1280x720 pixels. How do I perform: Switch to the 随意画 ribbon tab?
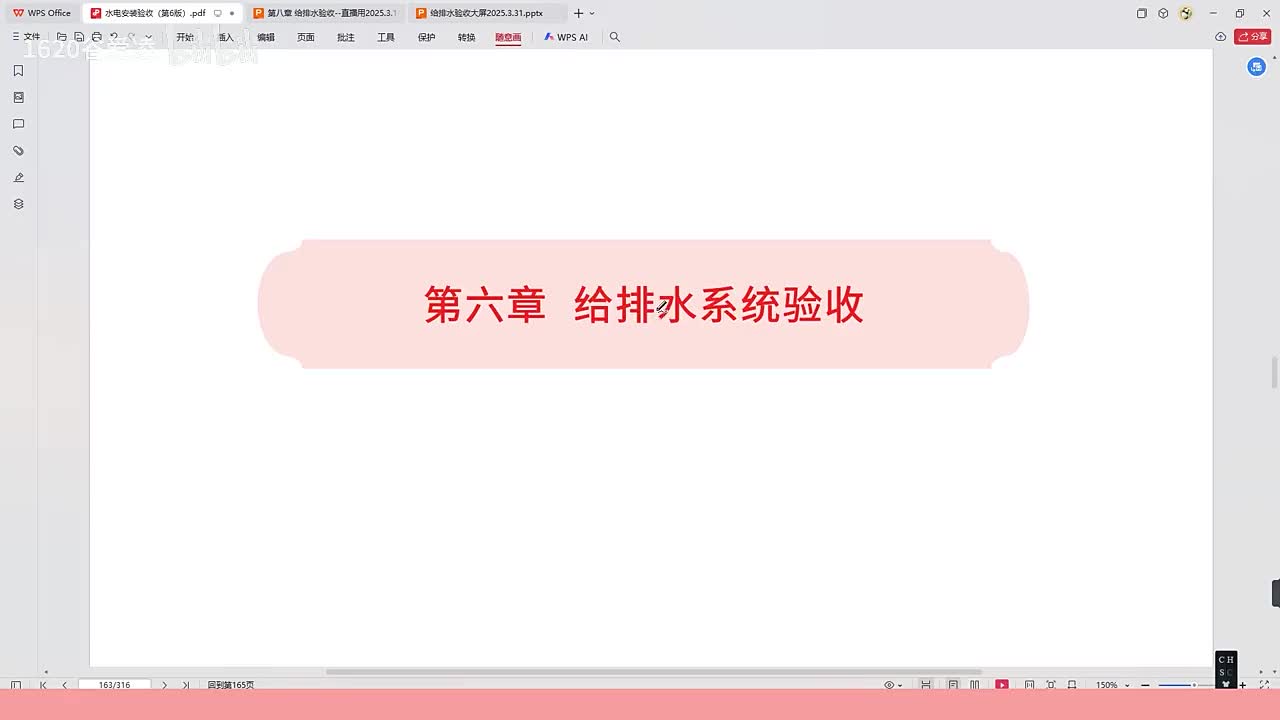tap(508, 37)
